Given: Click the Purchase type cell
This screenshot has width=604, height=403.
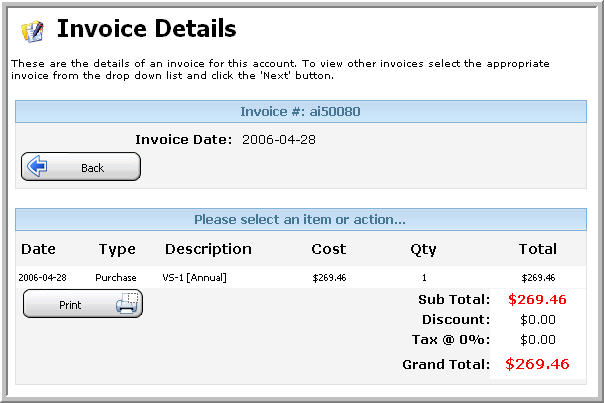Looking at the screenshot, I should point(116,277).
